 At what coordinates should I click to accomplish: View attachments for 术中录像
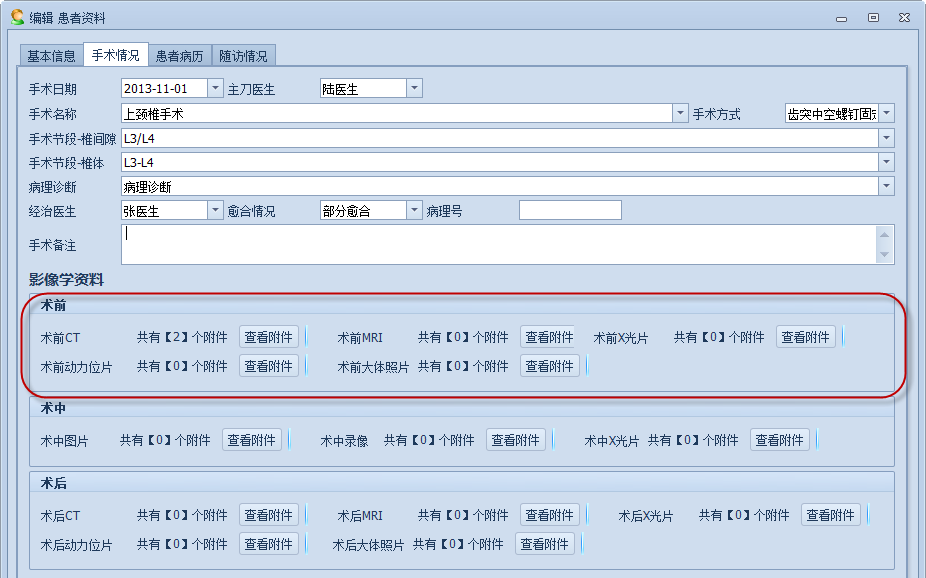point(516,440)
